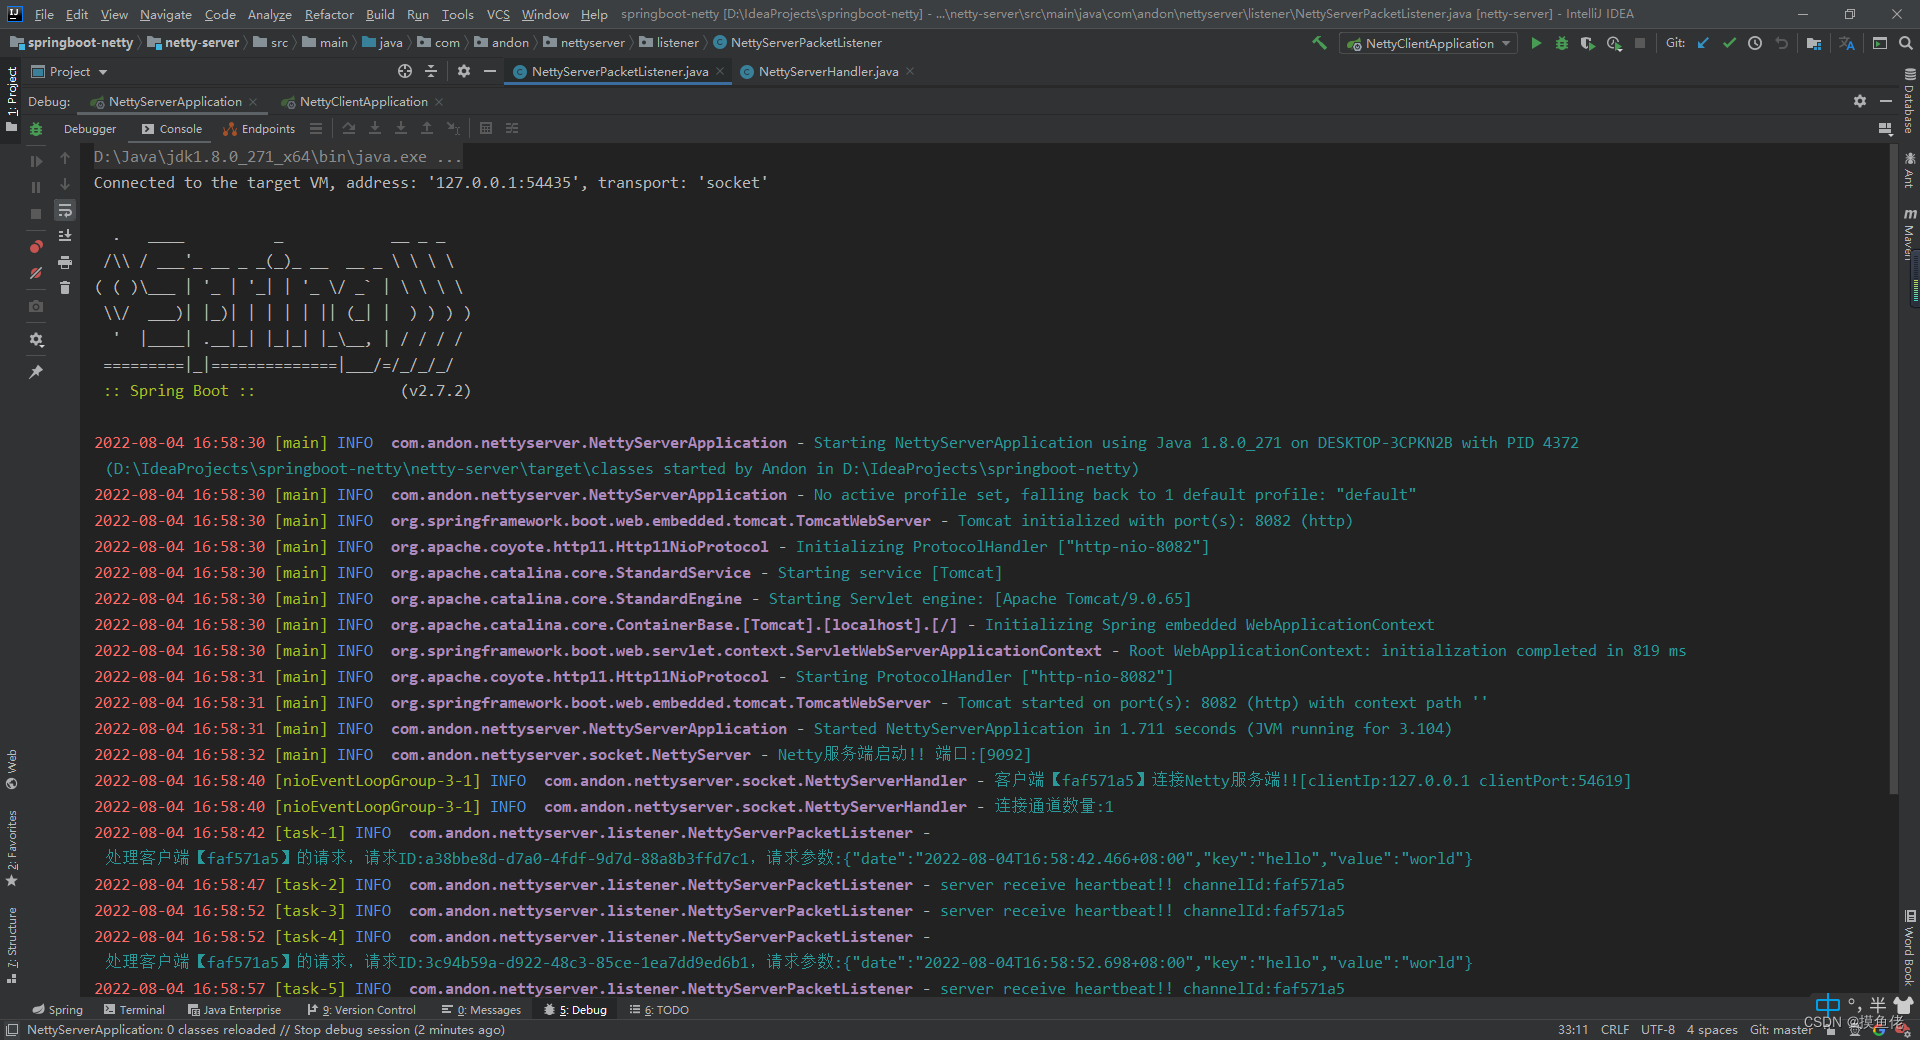
Task: Toggle the 7: Structure tool window stripe
Action: pyautogui.click(x=12, y=945)
